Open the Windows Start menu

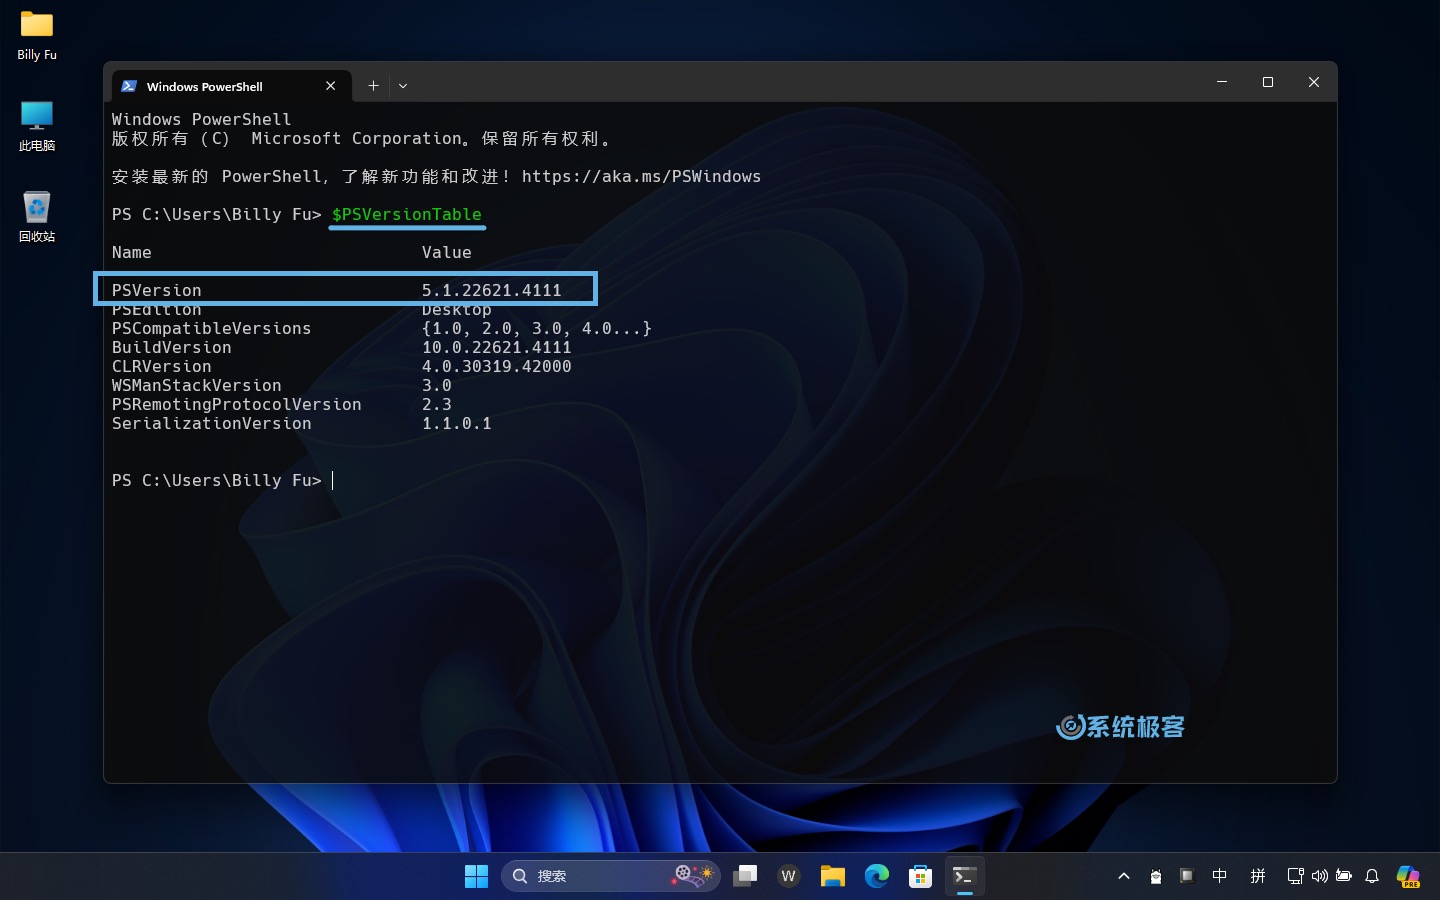(476, 876)
